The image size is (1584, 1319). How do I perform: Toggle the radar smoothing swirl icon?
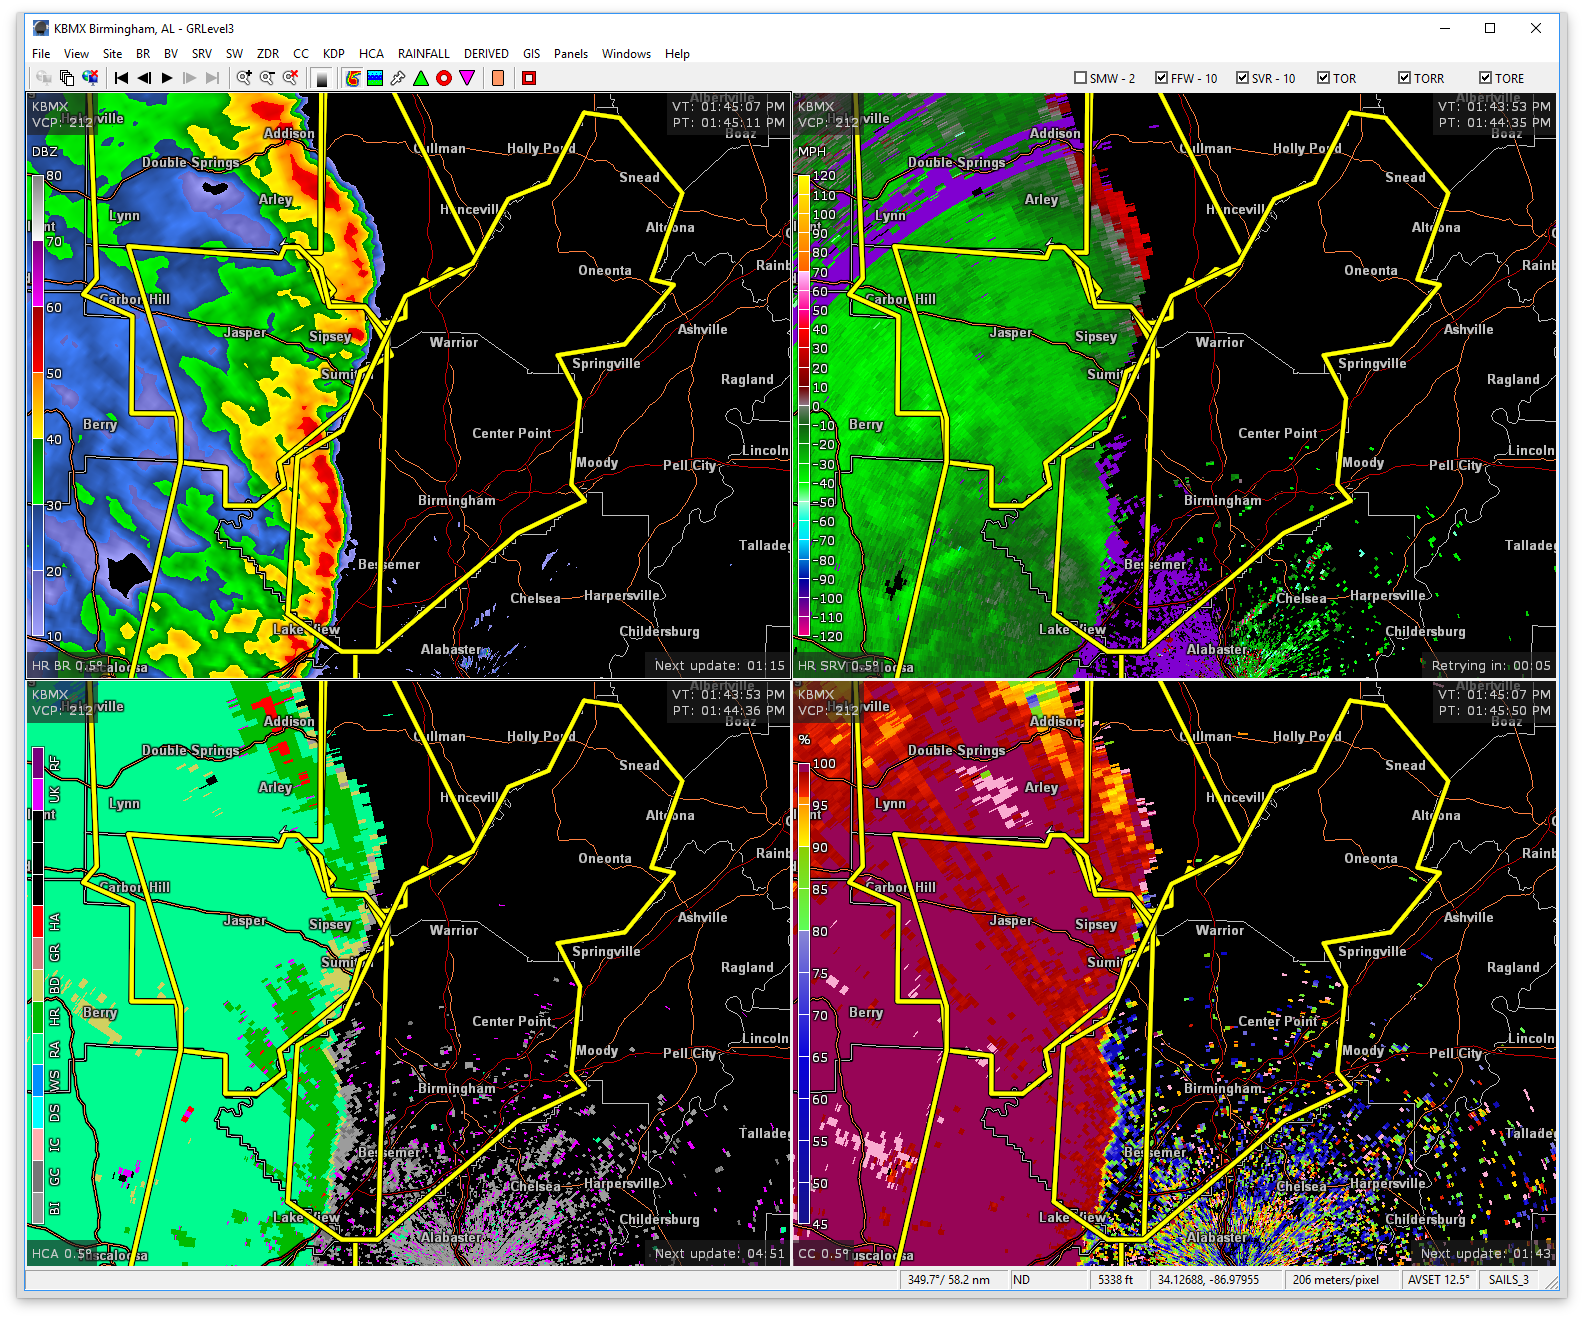353,78
